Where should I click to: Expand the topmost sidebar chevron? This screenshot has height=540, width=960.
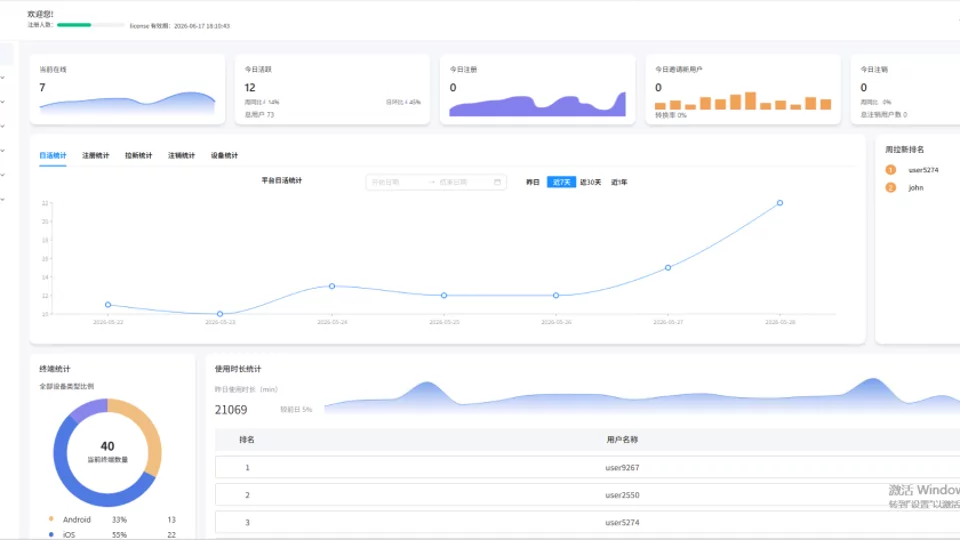[3, 77]
